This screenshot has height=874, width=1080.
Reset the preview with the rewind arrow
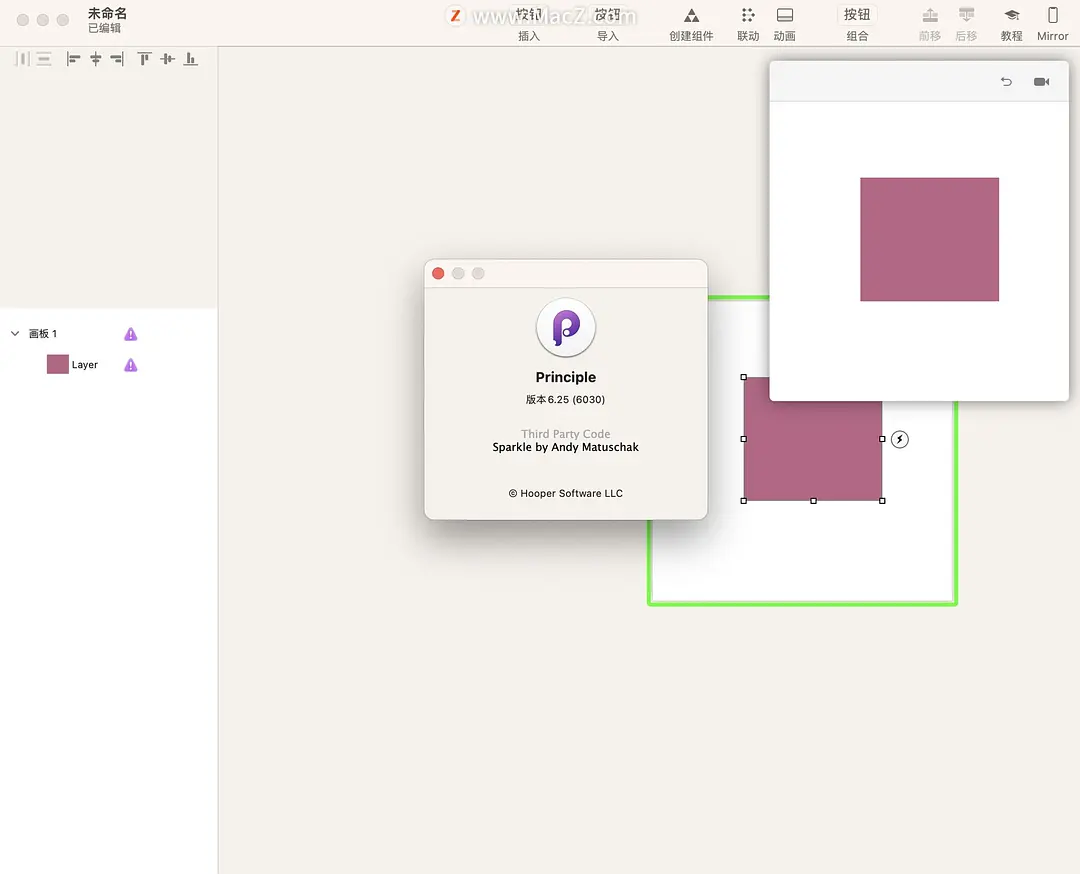click(x=1006, y=82)
